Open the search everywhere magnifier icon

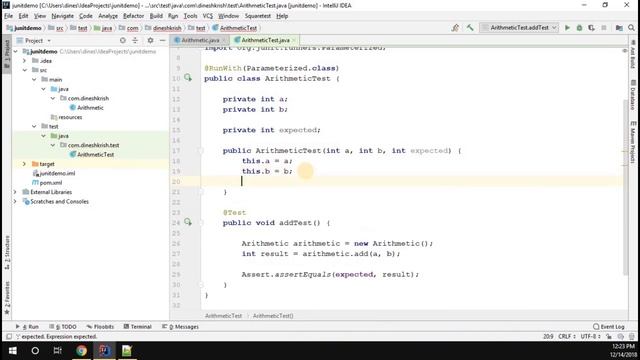click(631, 28)
